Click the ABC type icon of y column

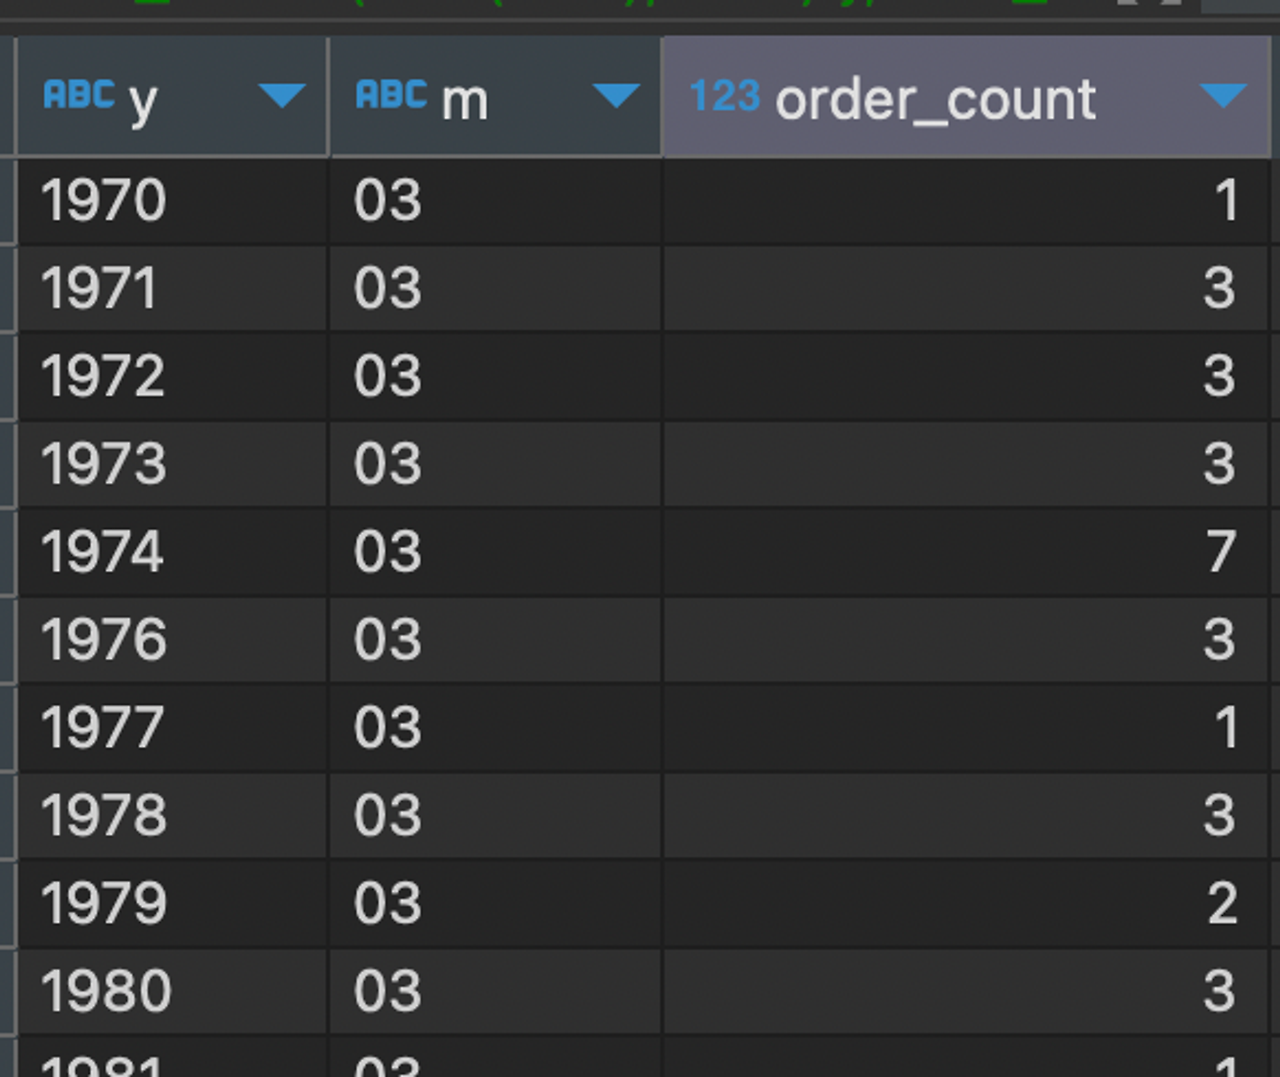pyautogui.click(x=79, y=95)
